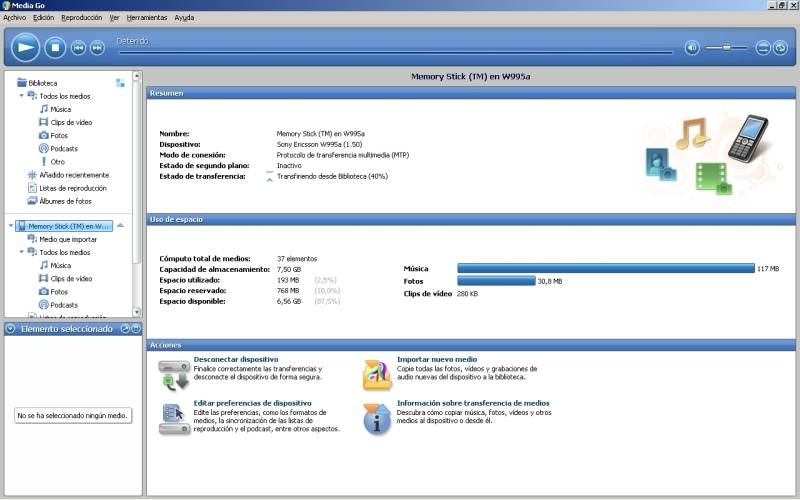
Task: Adjust the volume slider handle
Action: point(727,47)
